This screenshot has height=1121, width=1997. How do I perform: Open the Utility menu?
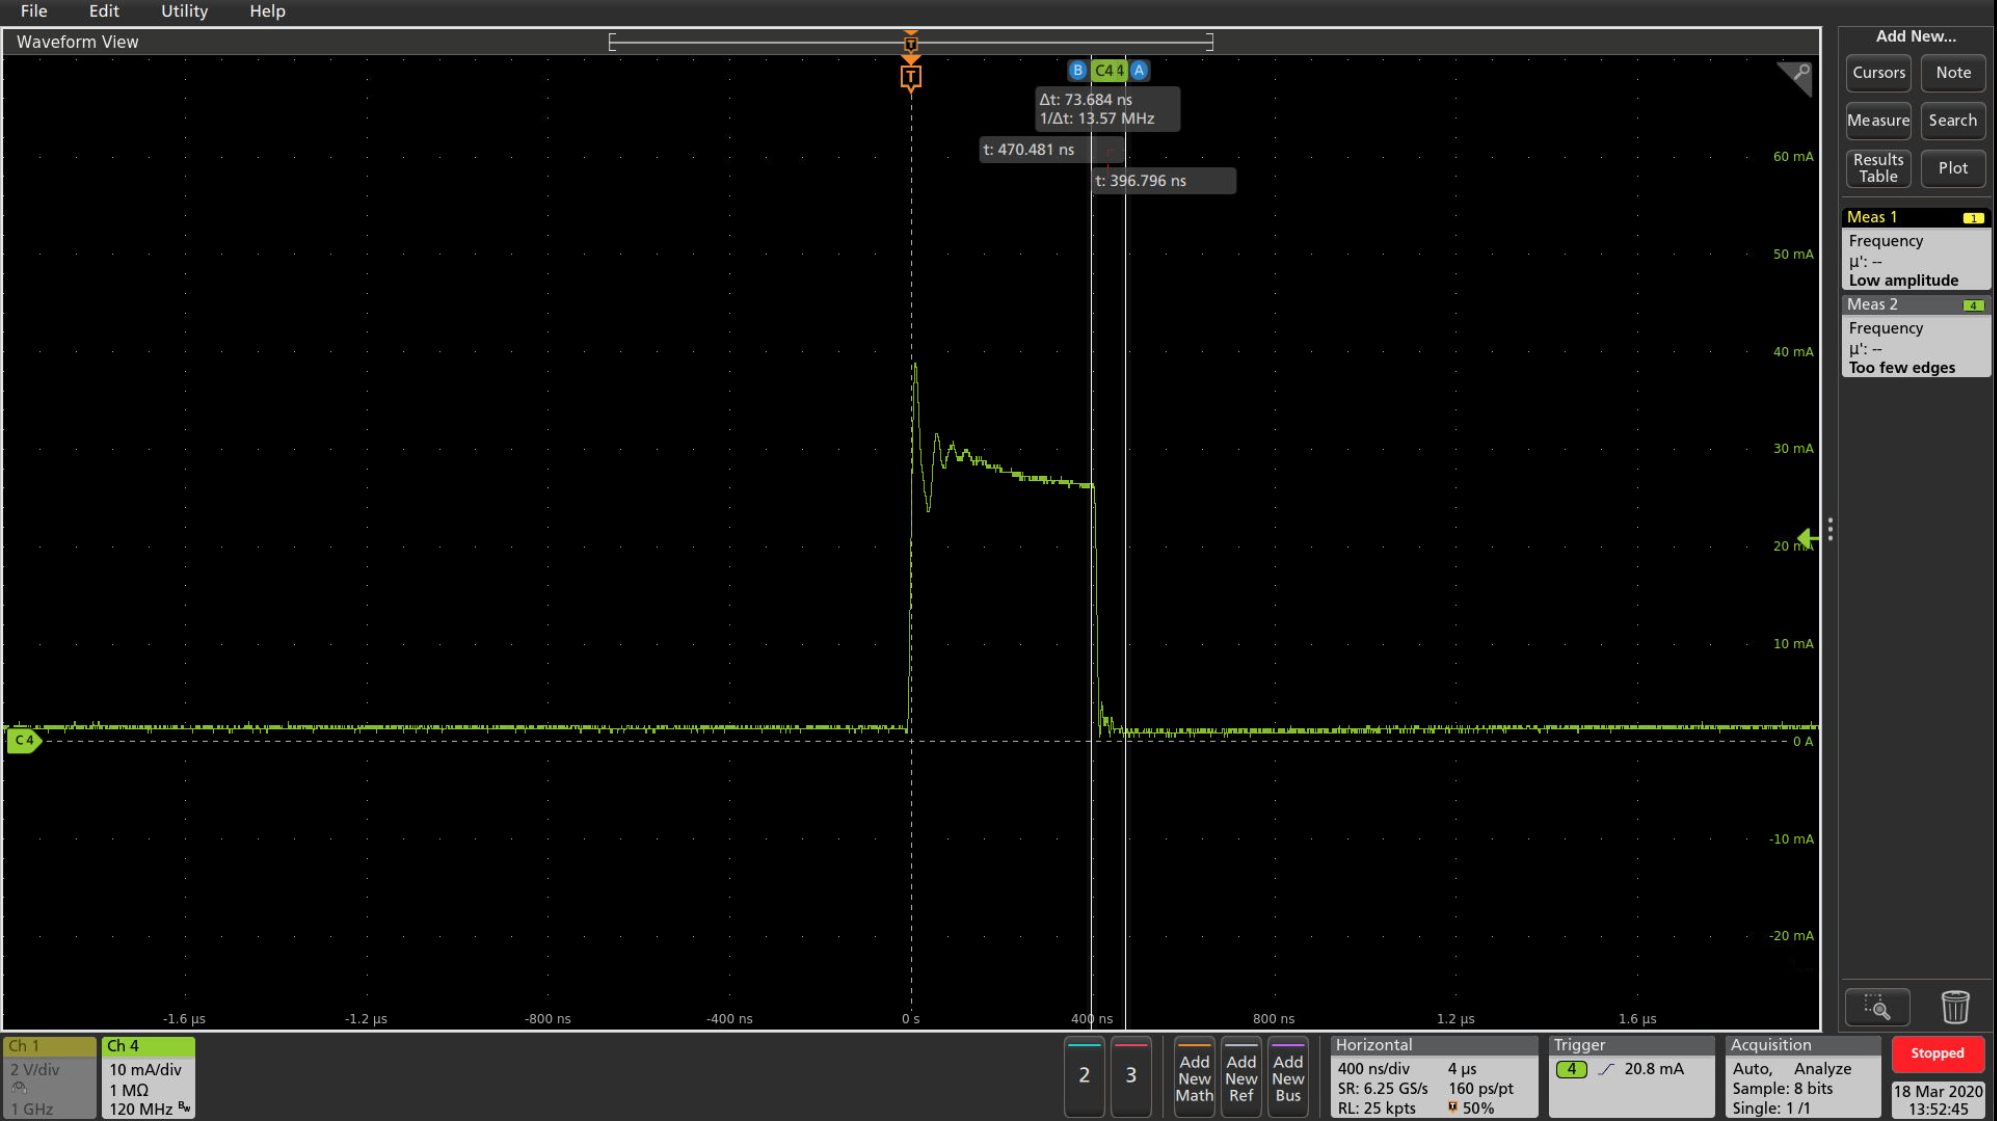click(x=184, y=11)
